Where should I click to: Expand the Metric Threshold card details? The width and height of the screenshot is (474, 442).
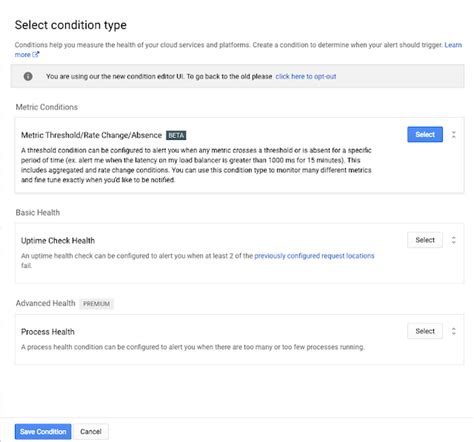point(454,134)
